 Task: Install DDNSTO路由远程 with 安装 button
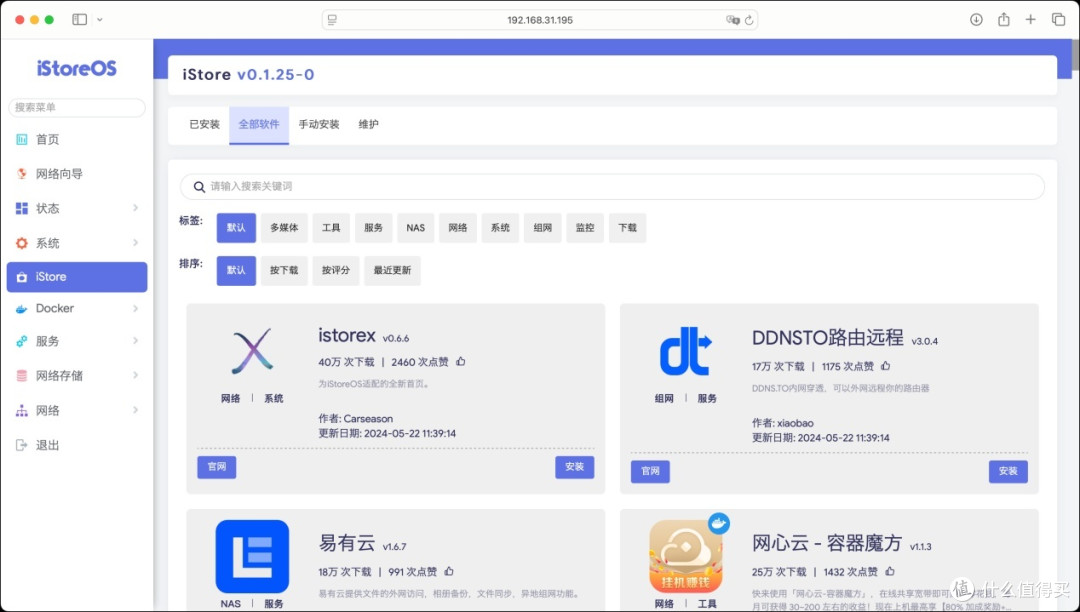click(x=1008, y=471)
